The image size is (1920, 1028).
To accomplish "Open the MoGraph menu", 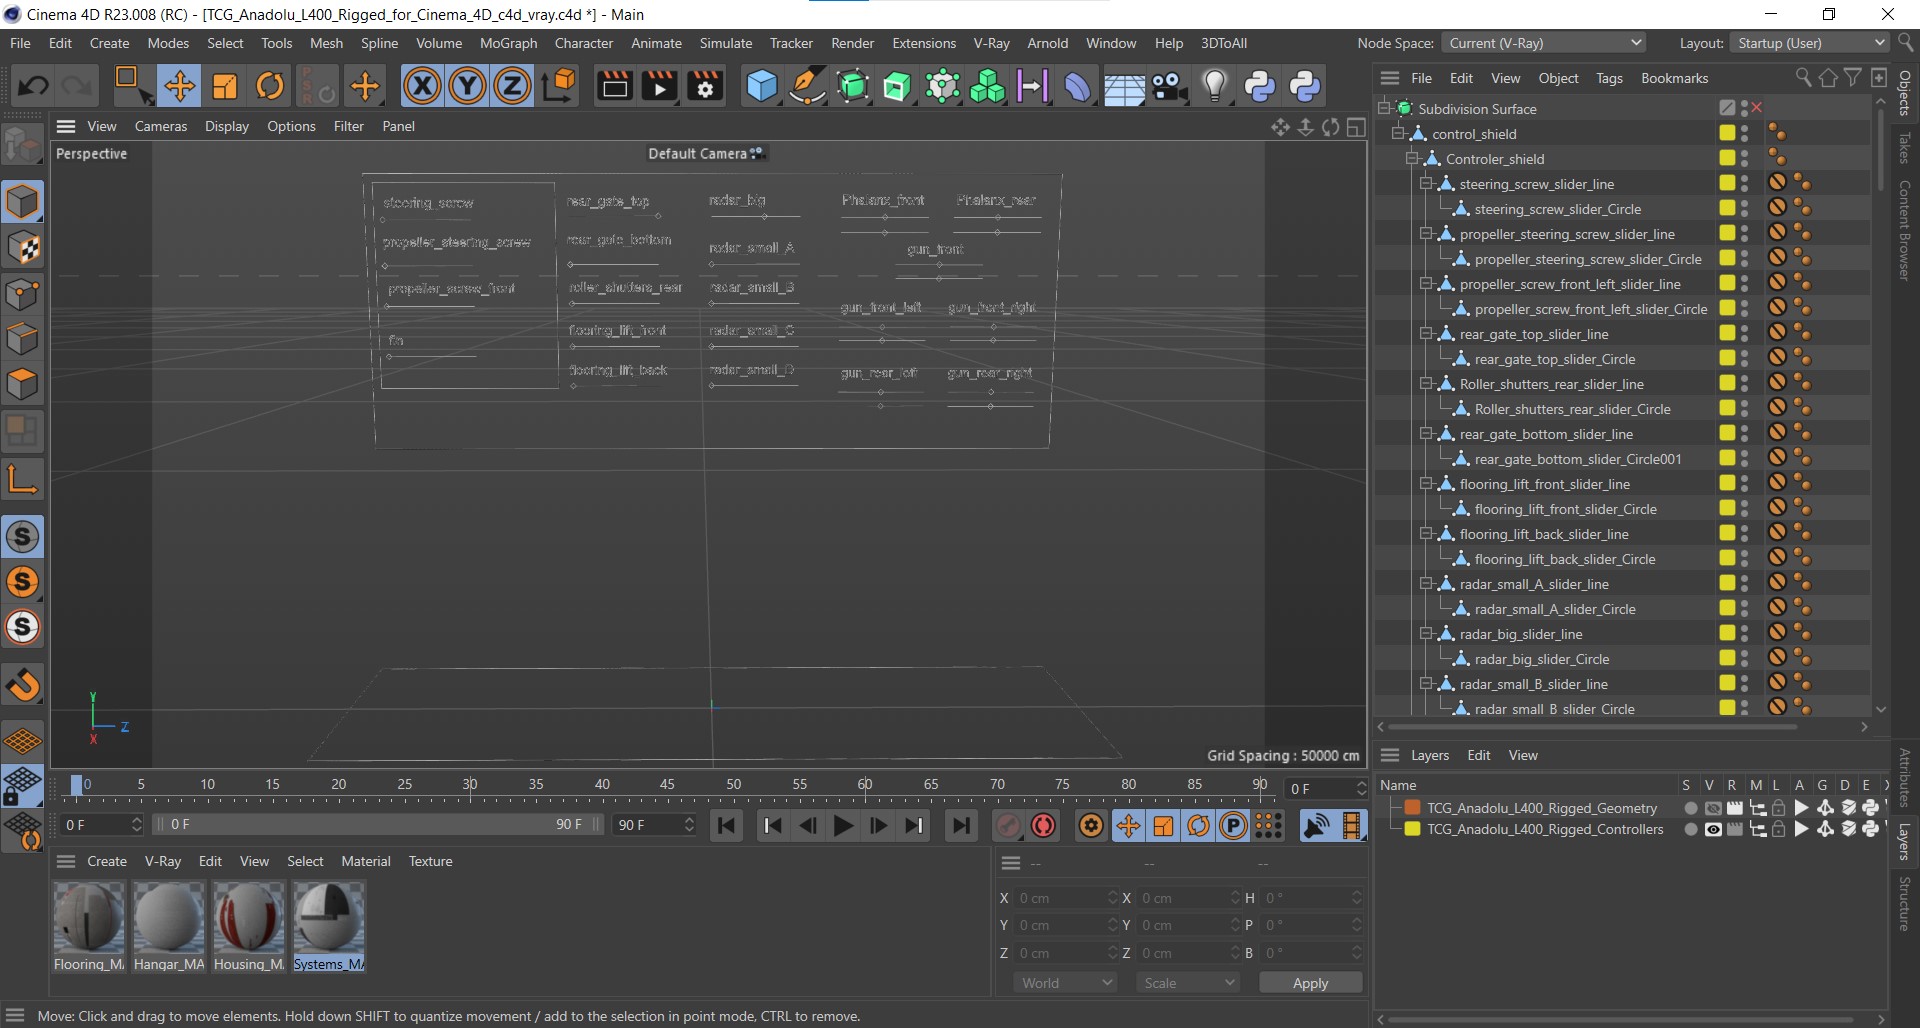I will click(508, 43).
